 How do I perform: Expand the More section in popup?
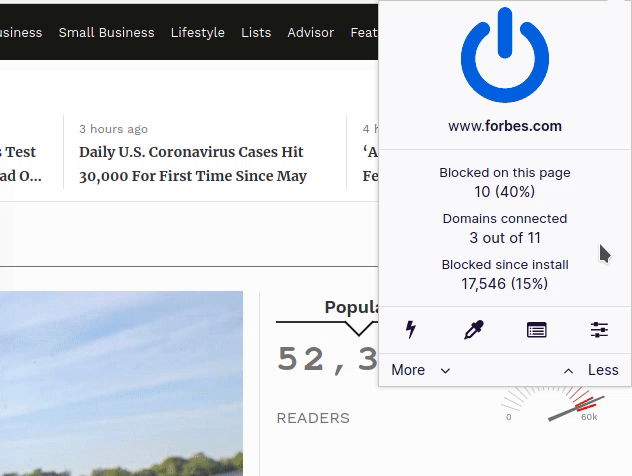[420, 370]
